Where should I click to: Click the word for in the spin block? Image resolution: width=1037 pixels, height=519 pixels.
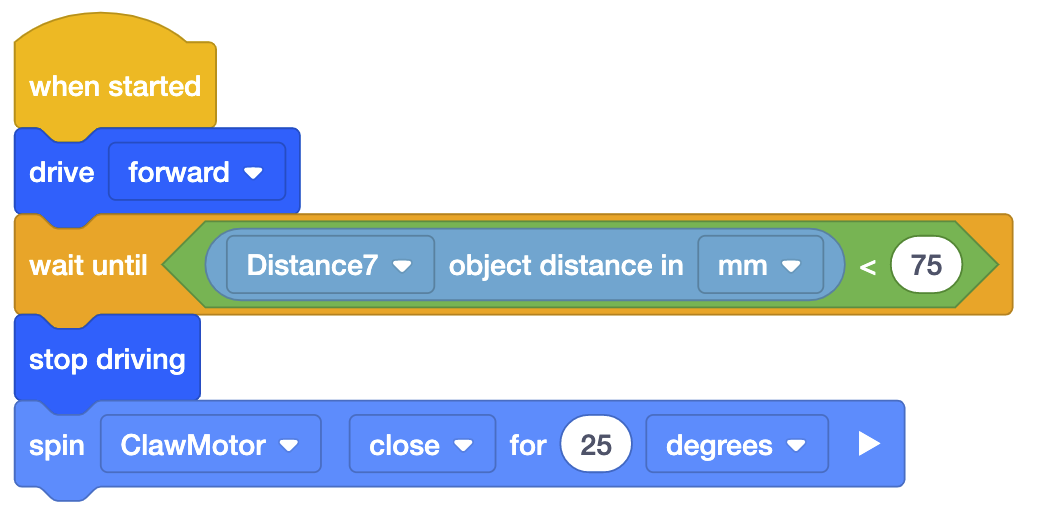(528, 444)
